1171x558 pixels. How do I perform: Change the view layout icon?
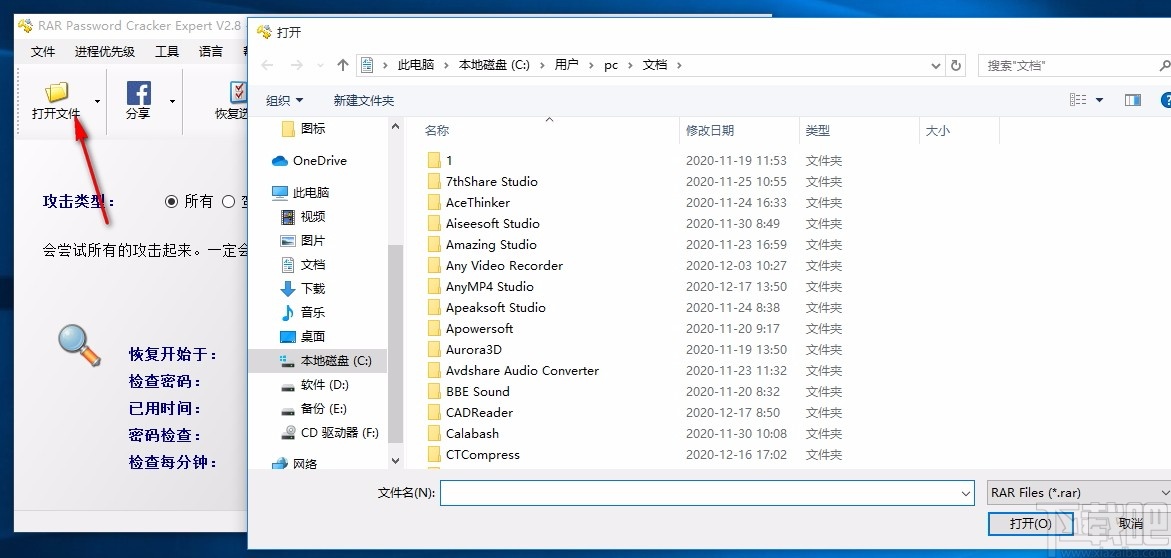coord(1078,99)
